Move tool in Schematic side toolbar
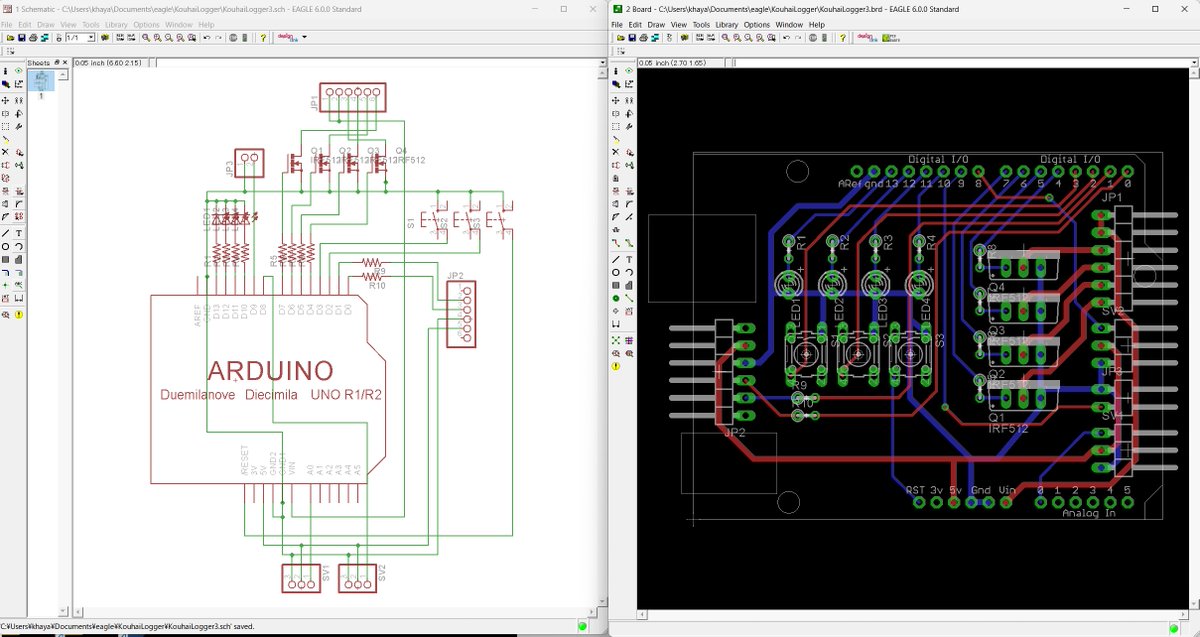Image resolution: width=1200 pixels, height=637 pixels. [x=6, y=100]
